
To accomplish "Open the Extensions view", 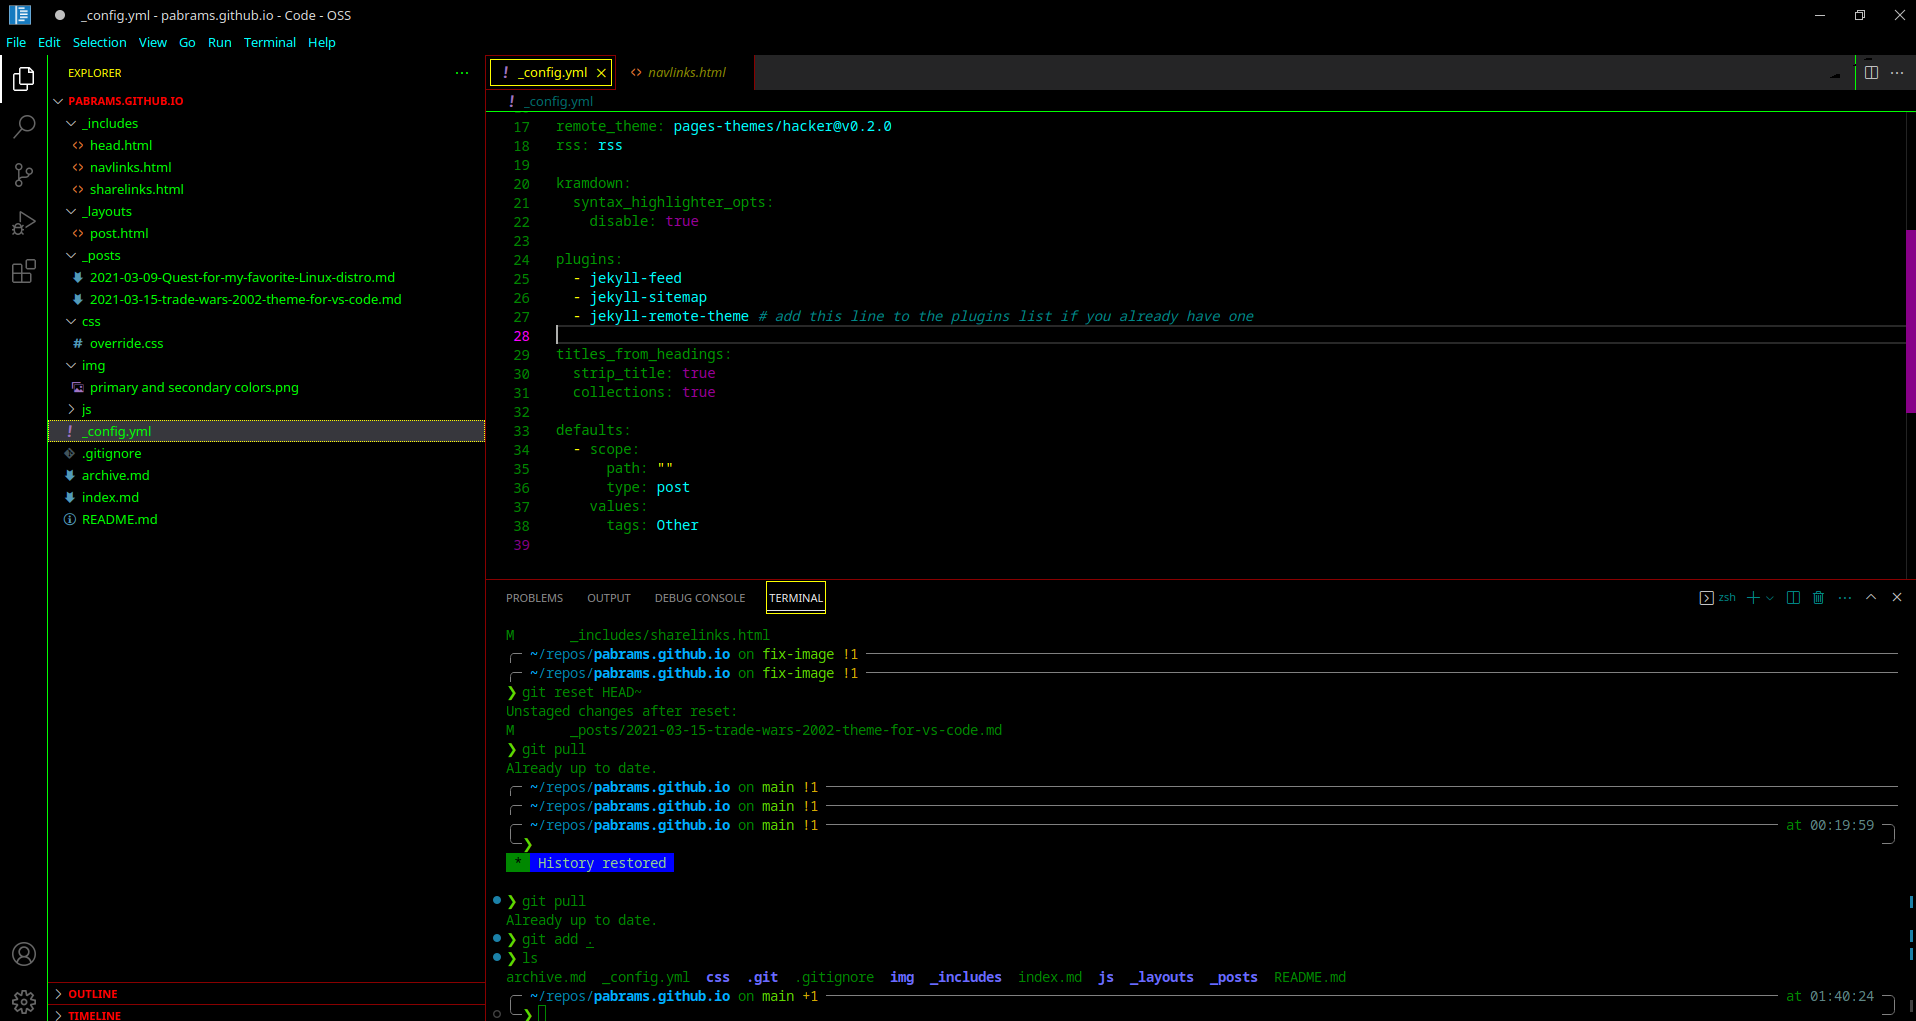I will [x=24, y=271].
